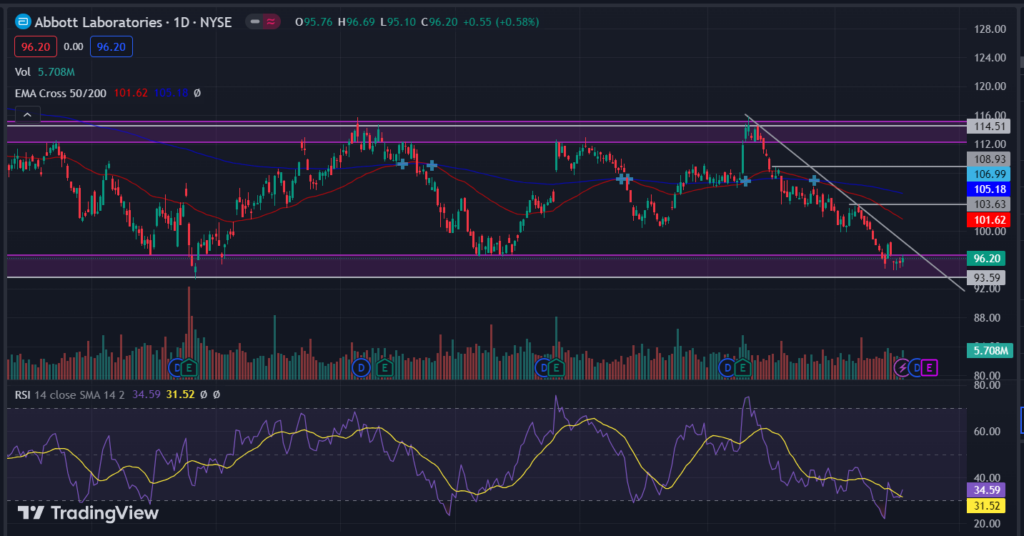The image size is (1024, 536).
Task: Click the ∅ symbol in EMA Cross legend
Action: (197, 93)
